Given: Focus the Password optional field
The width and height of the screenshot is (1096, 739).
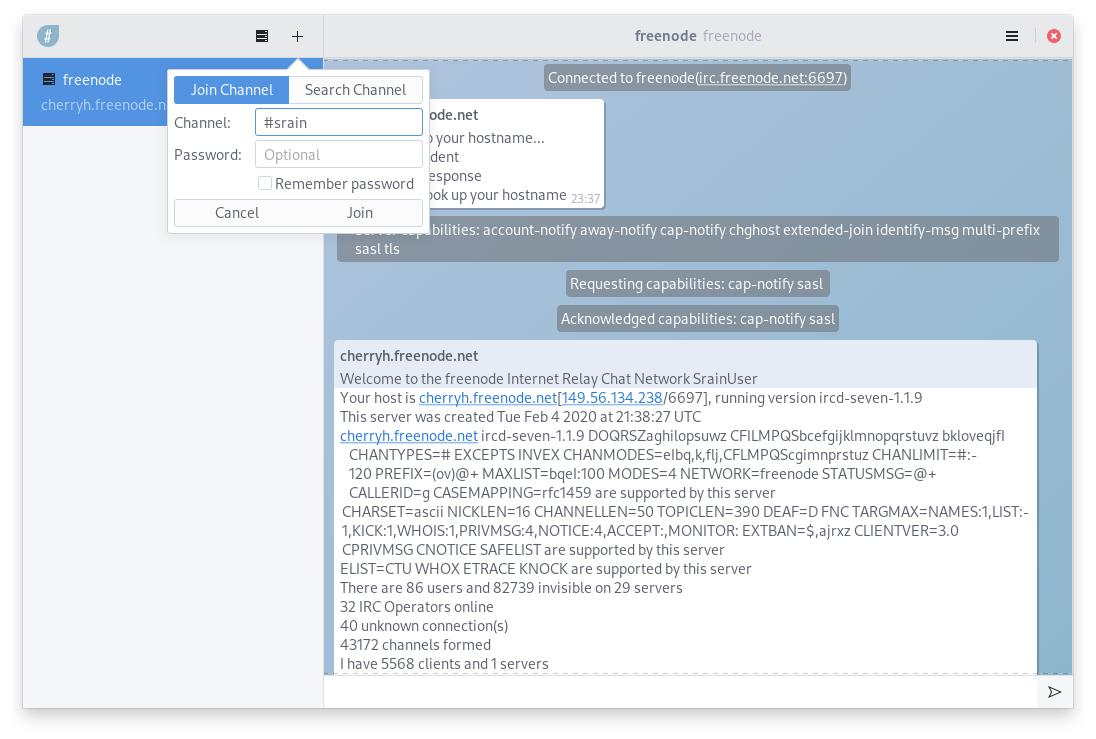Looking at the screenshot, I should pyautogui.click(x=339, y=155).
